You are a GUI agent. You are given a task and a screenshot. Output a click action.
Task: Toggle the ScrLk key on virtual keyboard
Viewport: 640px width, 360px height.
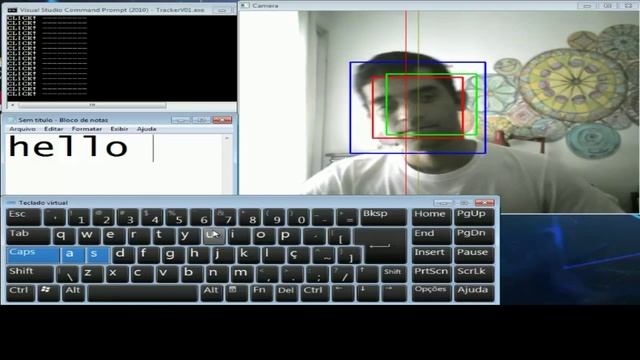coord(474,274)
